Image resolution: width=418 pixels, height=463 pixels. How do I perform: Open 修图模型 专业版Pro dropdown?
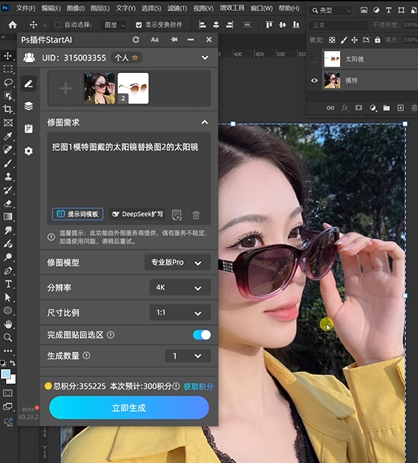177,263
